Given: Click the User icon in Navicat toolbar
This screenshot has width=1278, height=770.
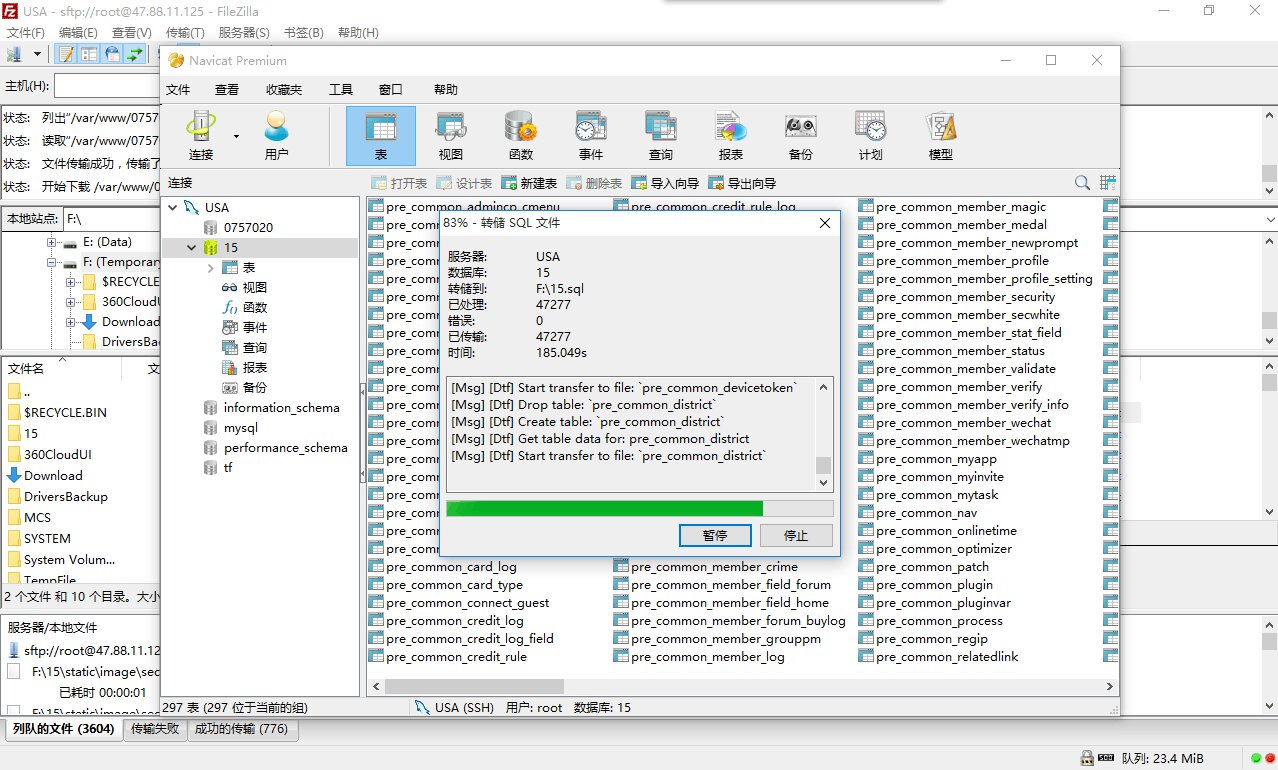Looking at the screenshot, I should [276, 136].
